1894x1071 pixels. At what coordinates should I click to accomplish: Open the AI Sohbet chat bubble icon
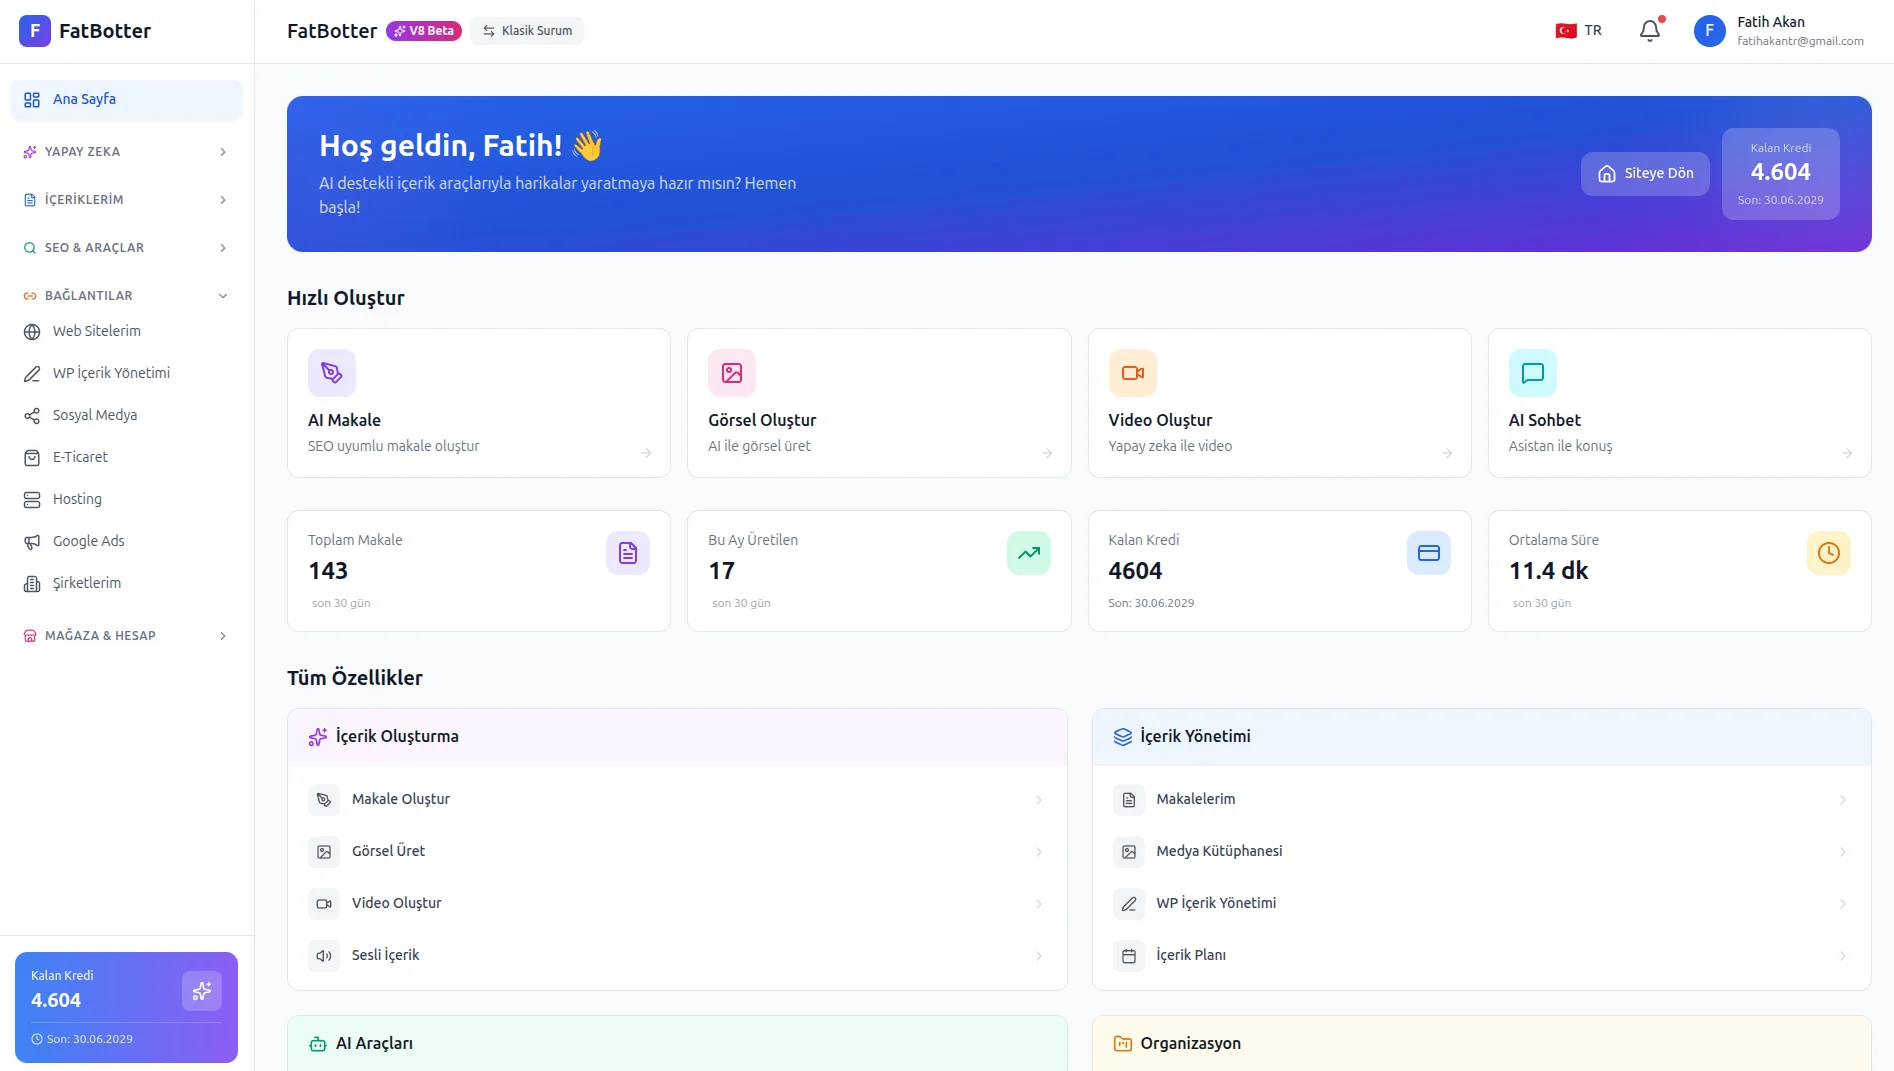(1532, 373)
